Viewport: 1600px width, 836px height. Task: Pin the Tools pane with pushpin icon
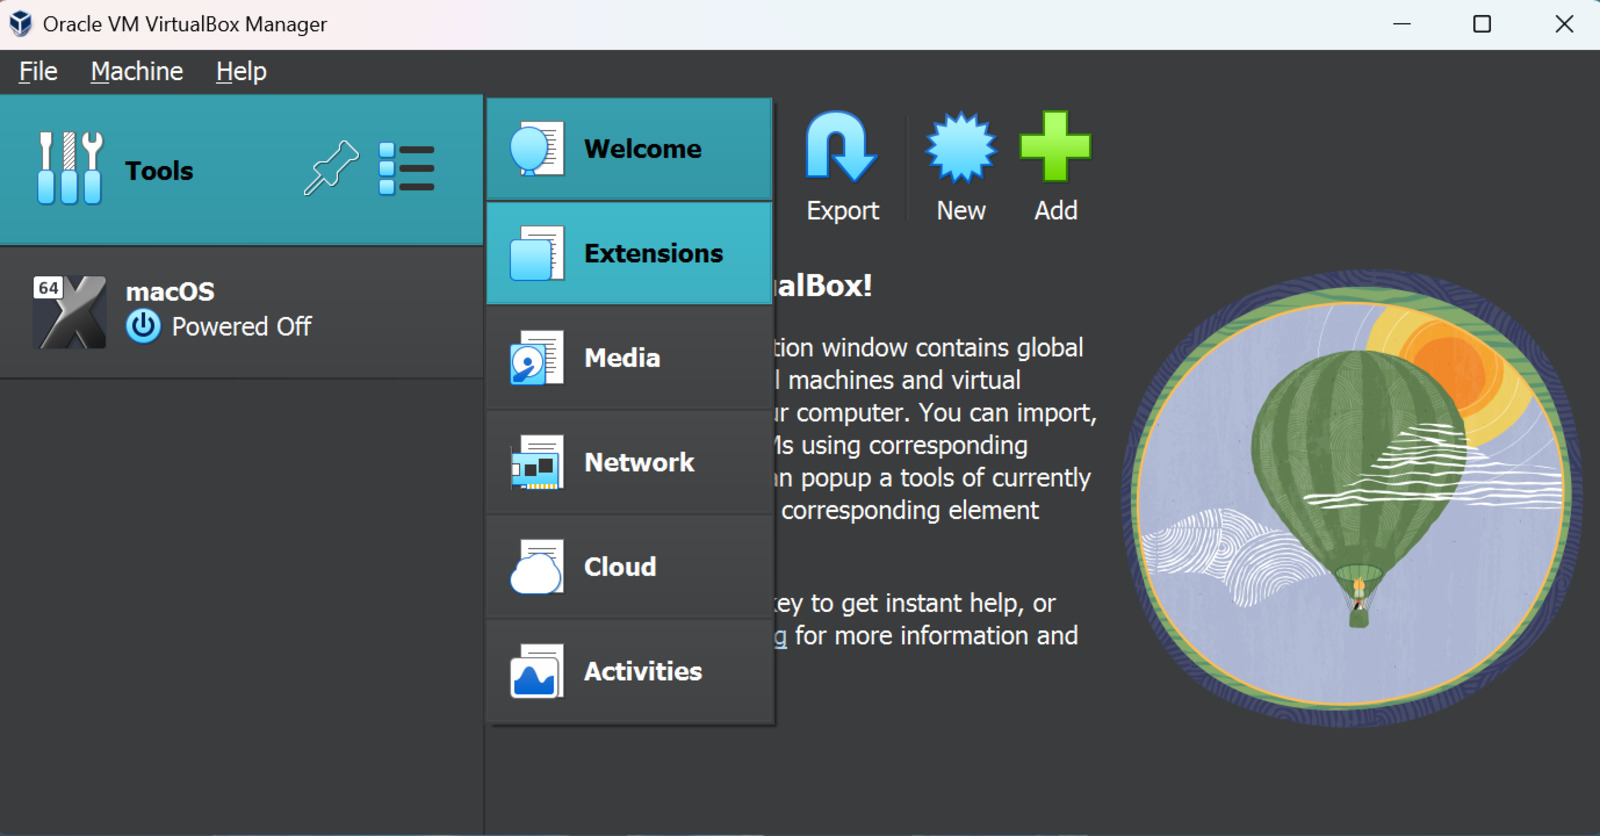point(331,168)
